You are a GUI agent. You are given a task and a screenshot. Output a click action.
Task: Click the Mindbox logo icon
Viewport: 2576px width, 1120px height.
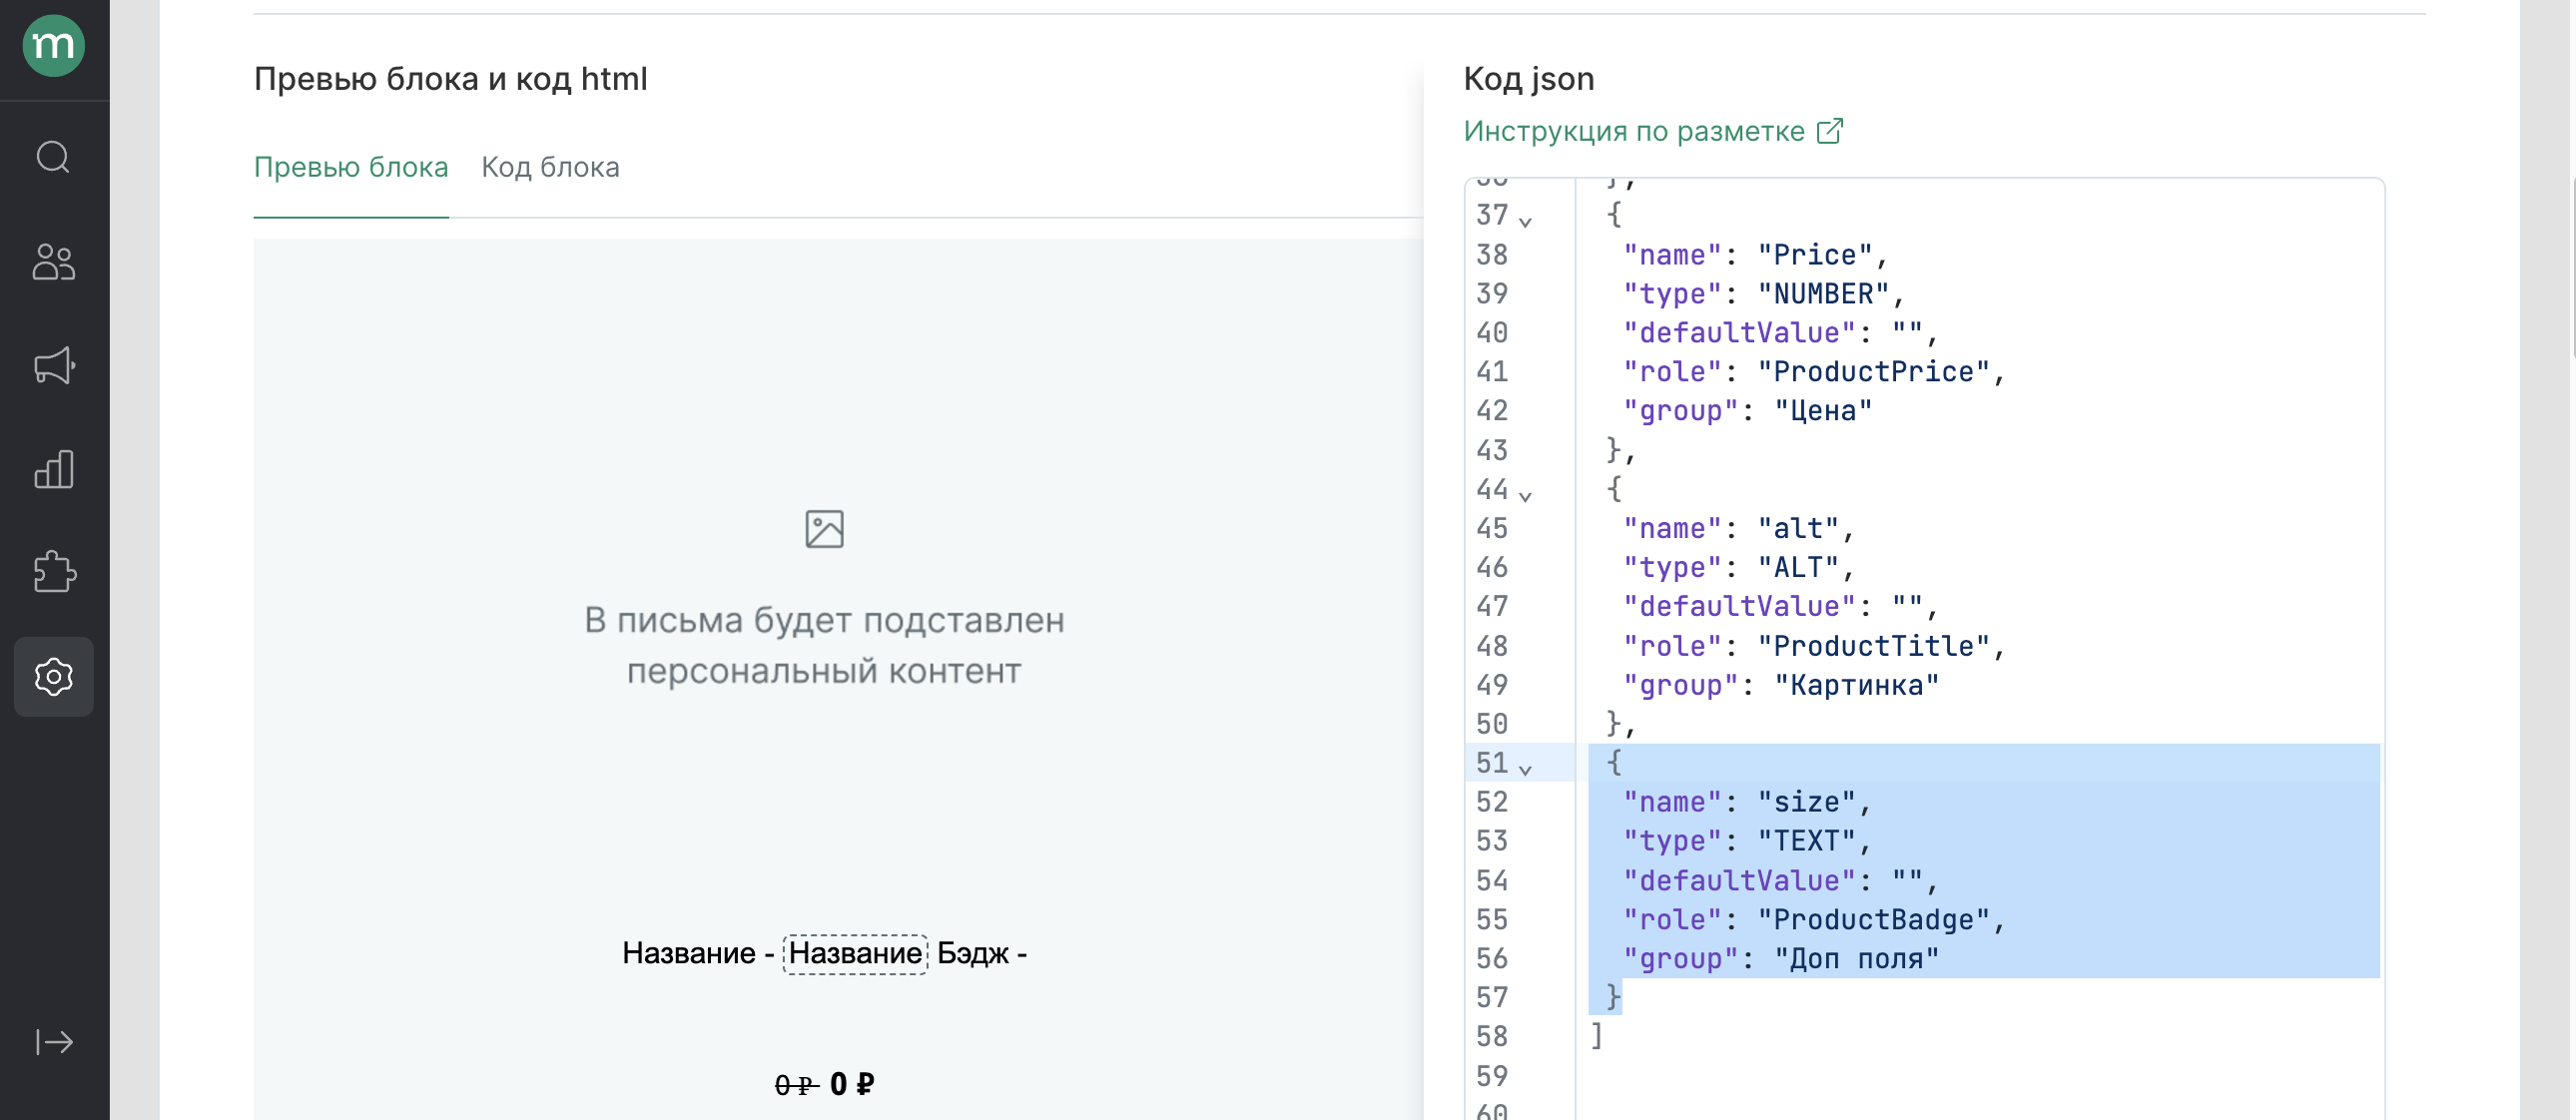[54, 46]
